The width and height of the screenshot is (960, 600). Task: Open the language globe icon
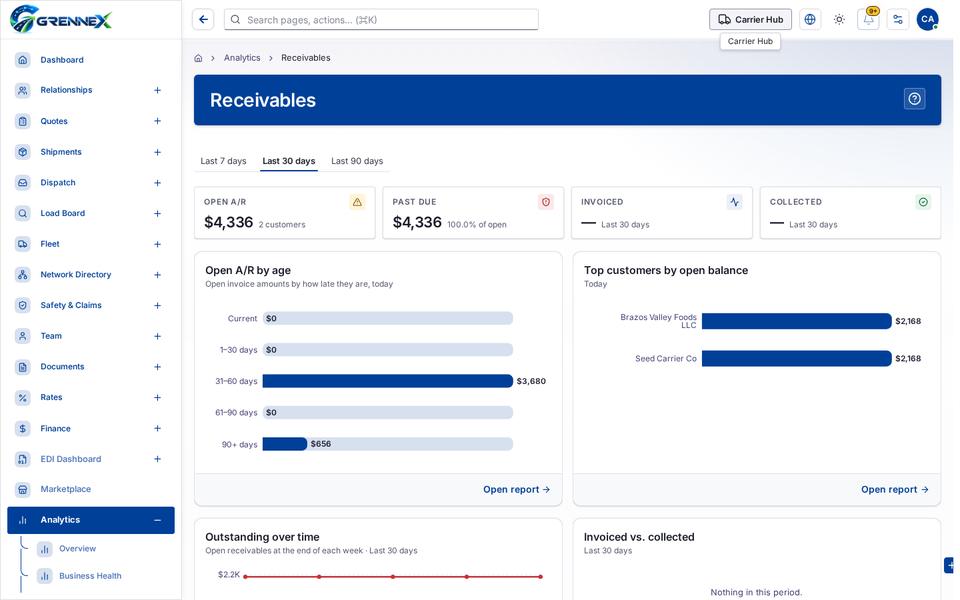click(x=809, y=20)
